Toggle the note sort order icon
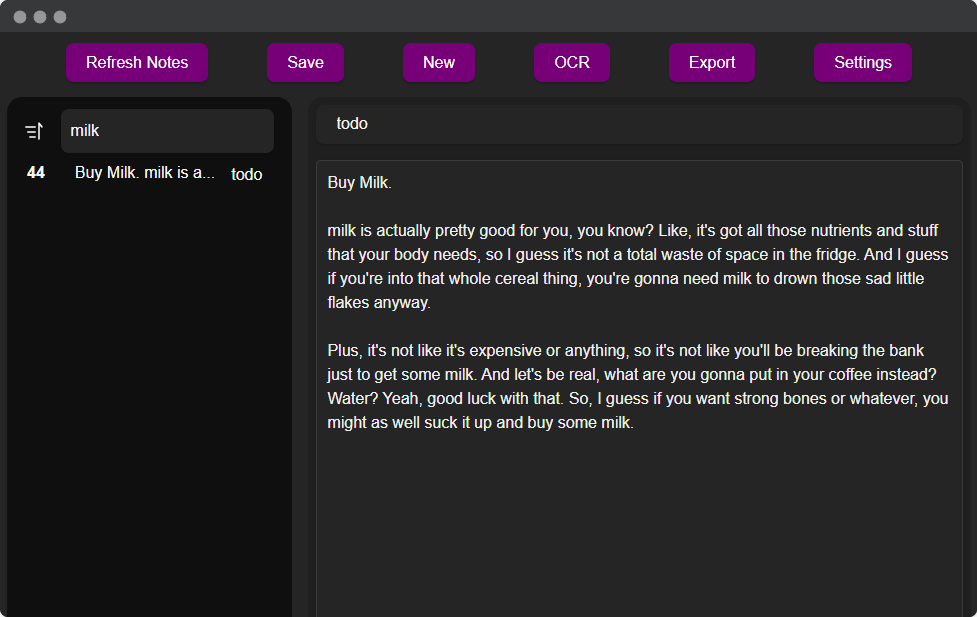The width and height of the screenshot is (977, 617). 34,130
